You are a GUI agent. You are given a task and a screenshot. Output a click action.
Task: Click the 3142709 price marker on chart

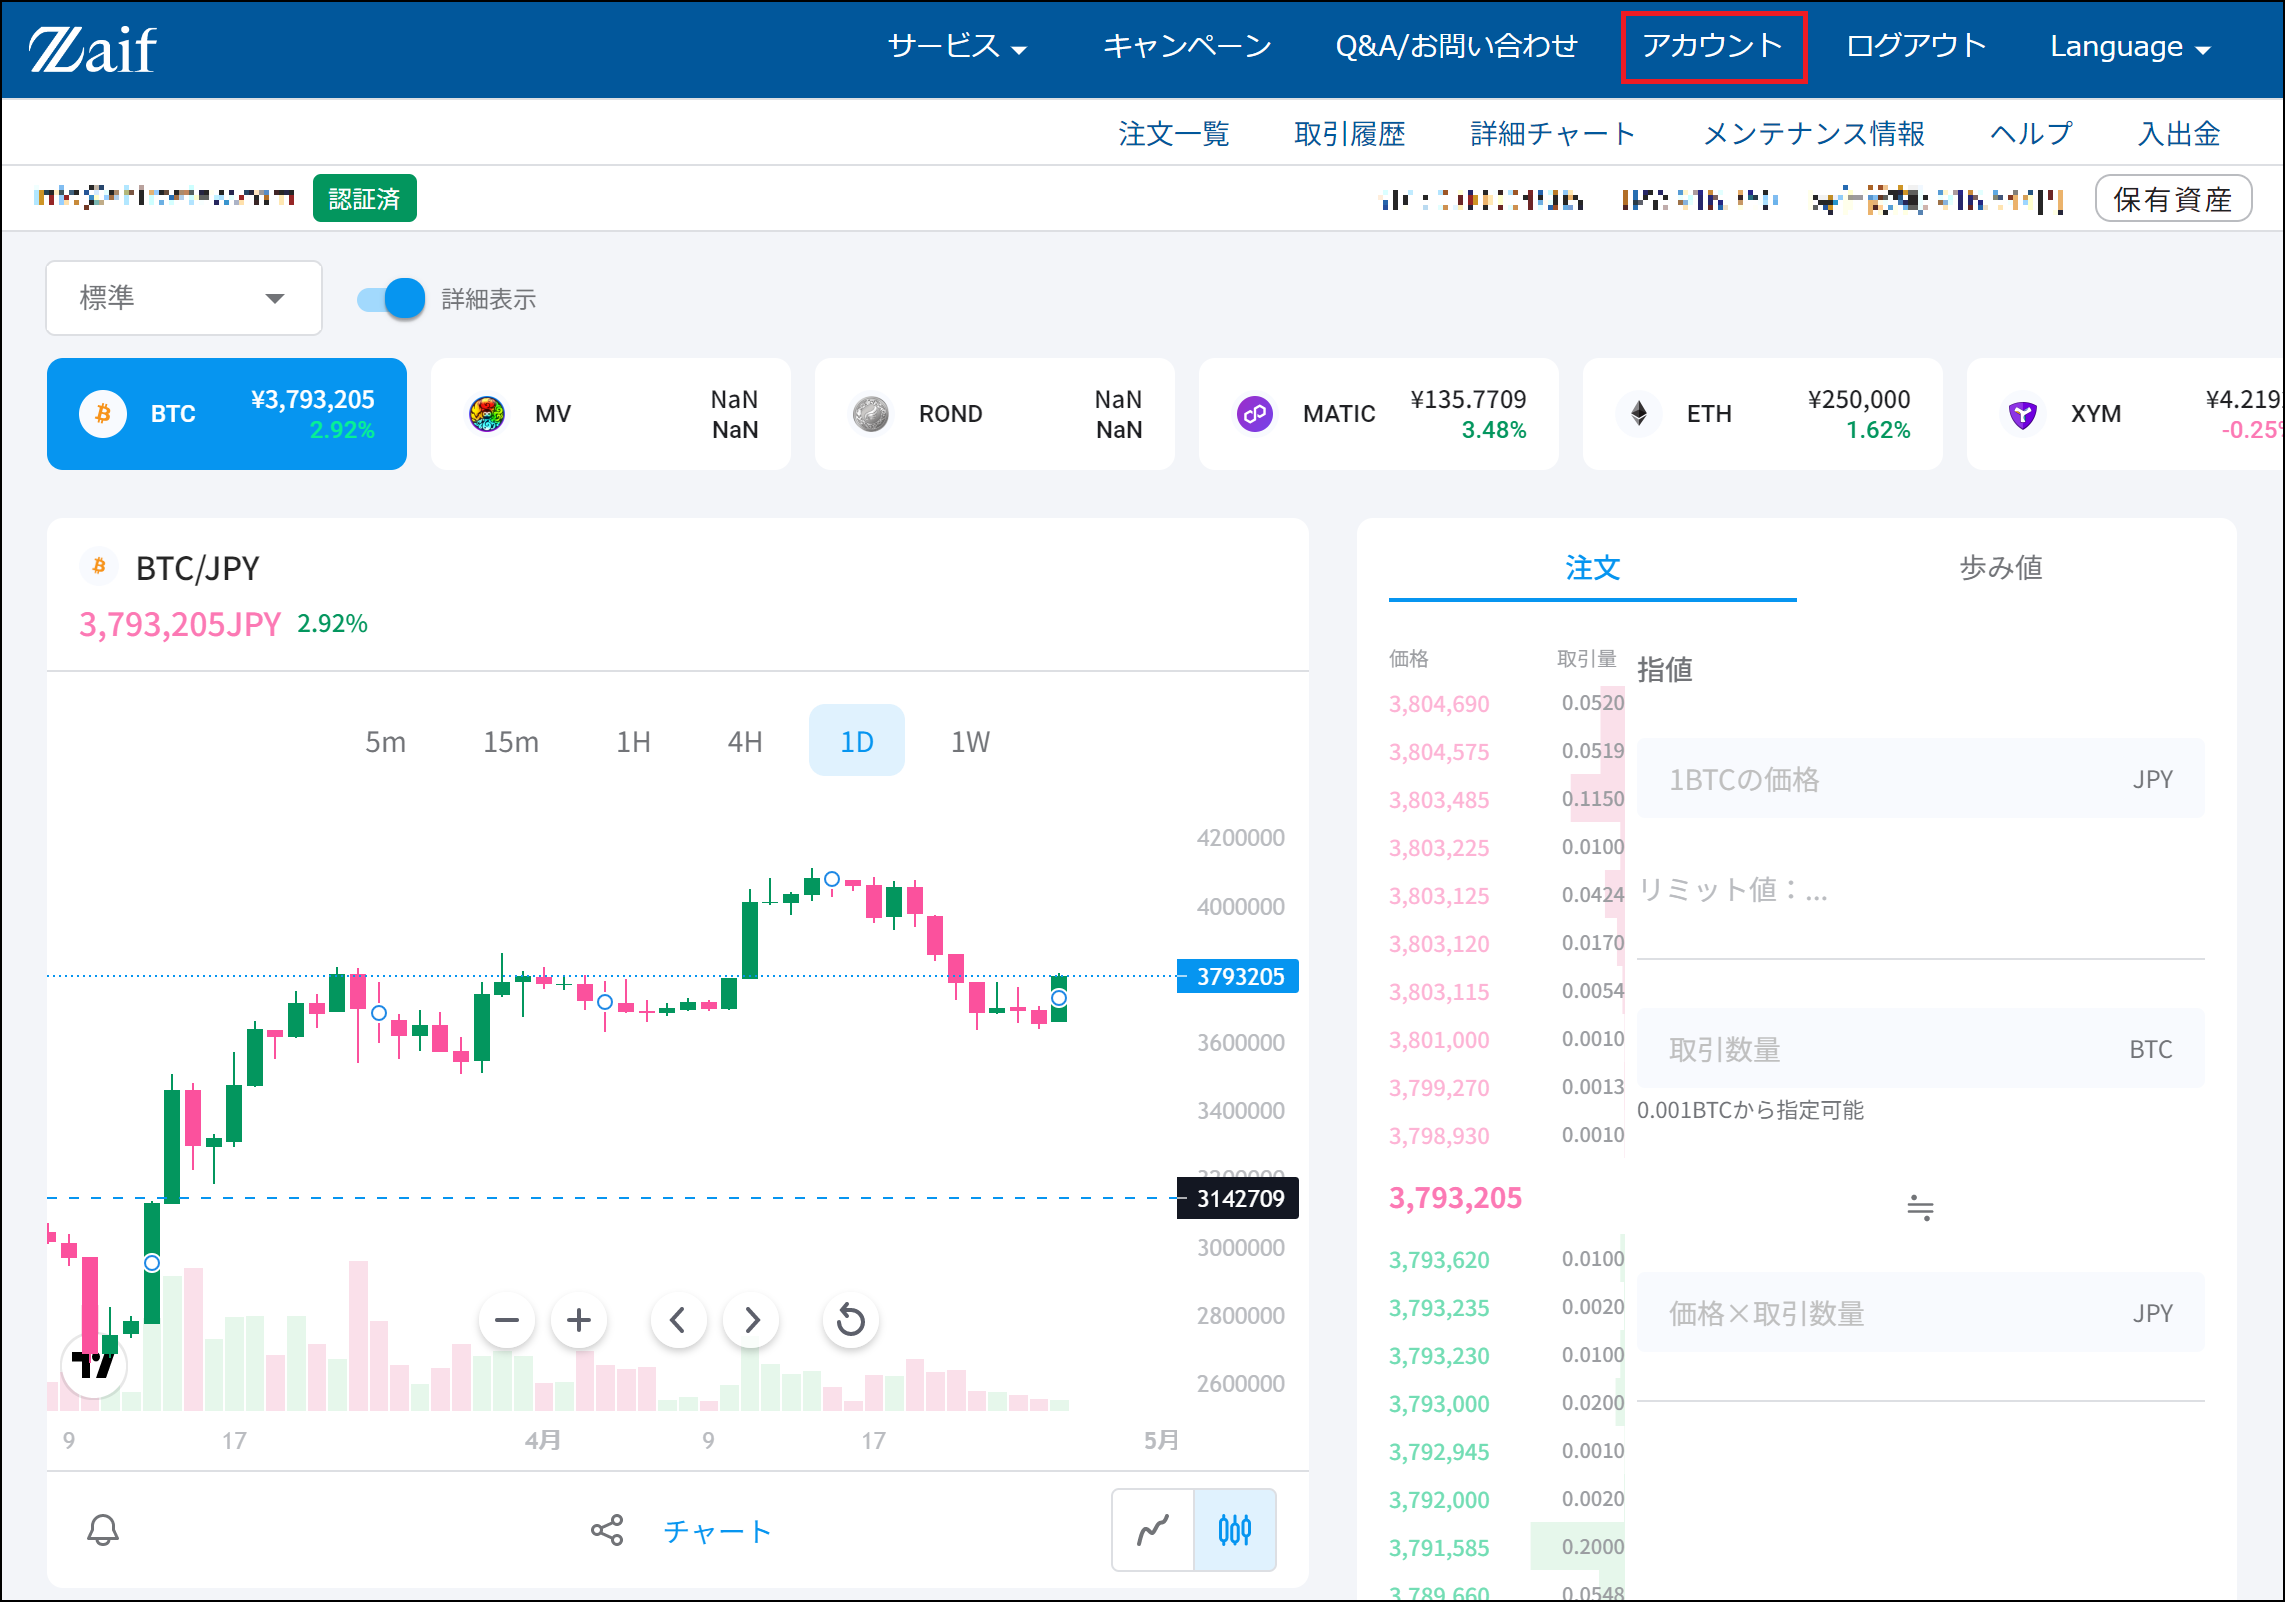click(x=1239, y=1198)
